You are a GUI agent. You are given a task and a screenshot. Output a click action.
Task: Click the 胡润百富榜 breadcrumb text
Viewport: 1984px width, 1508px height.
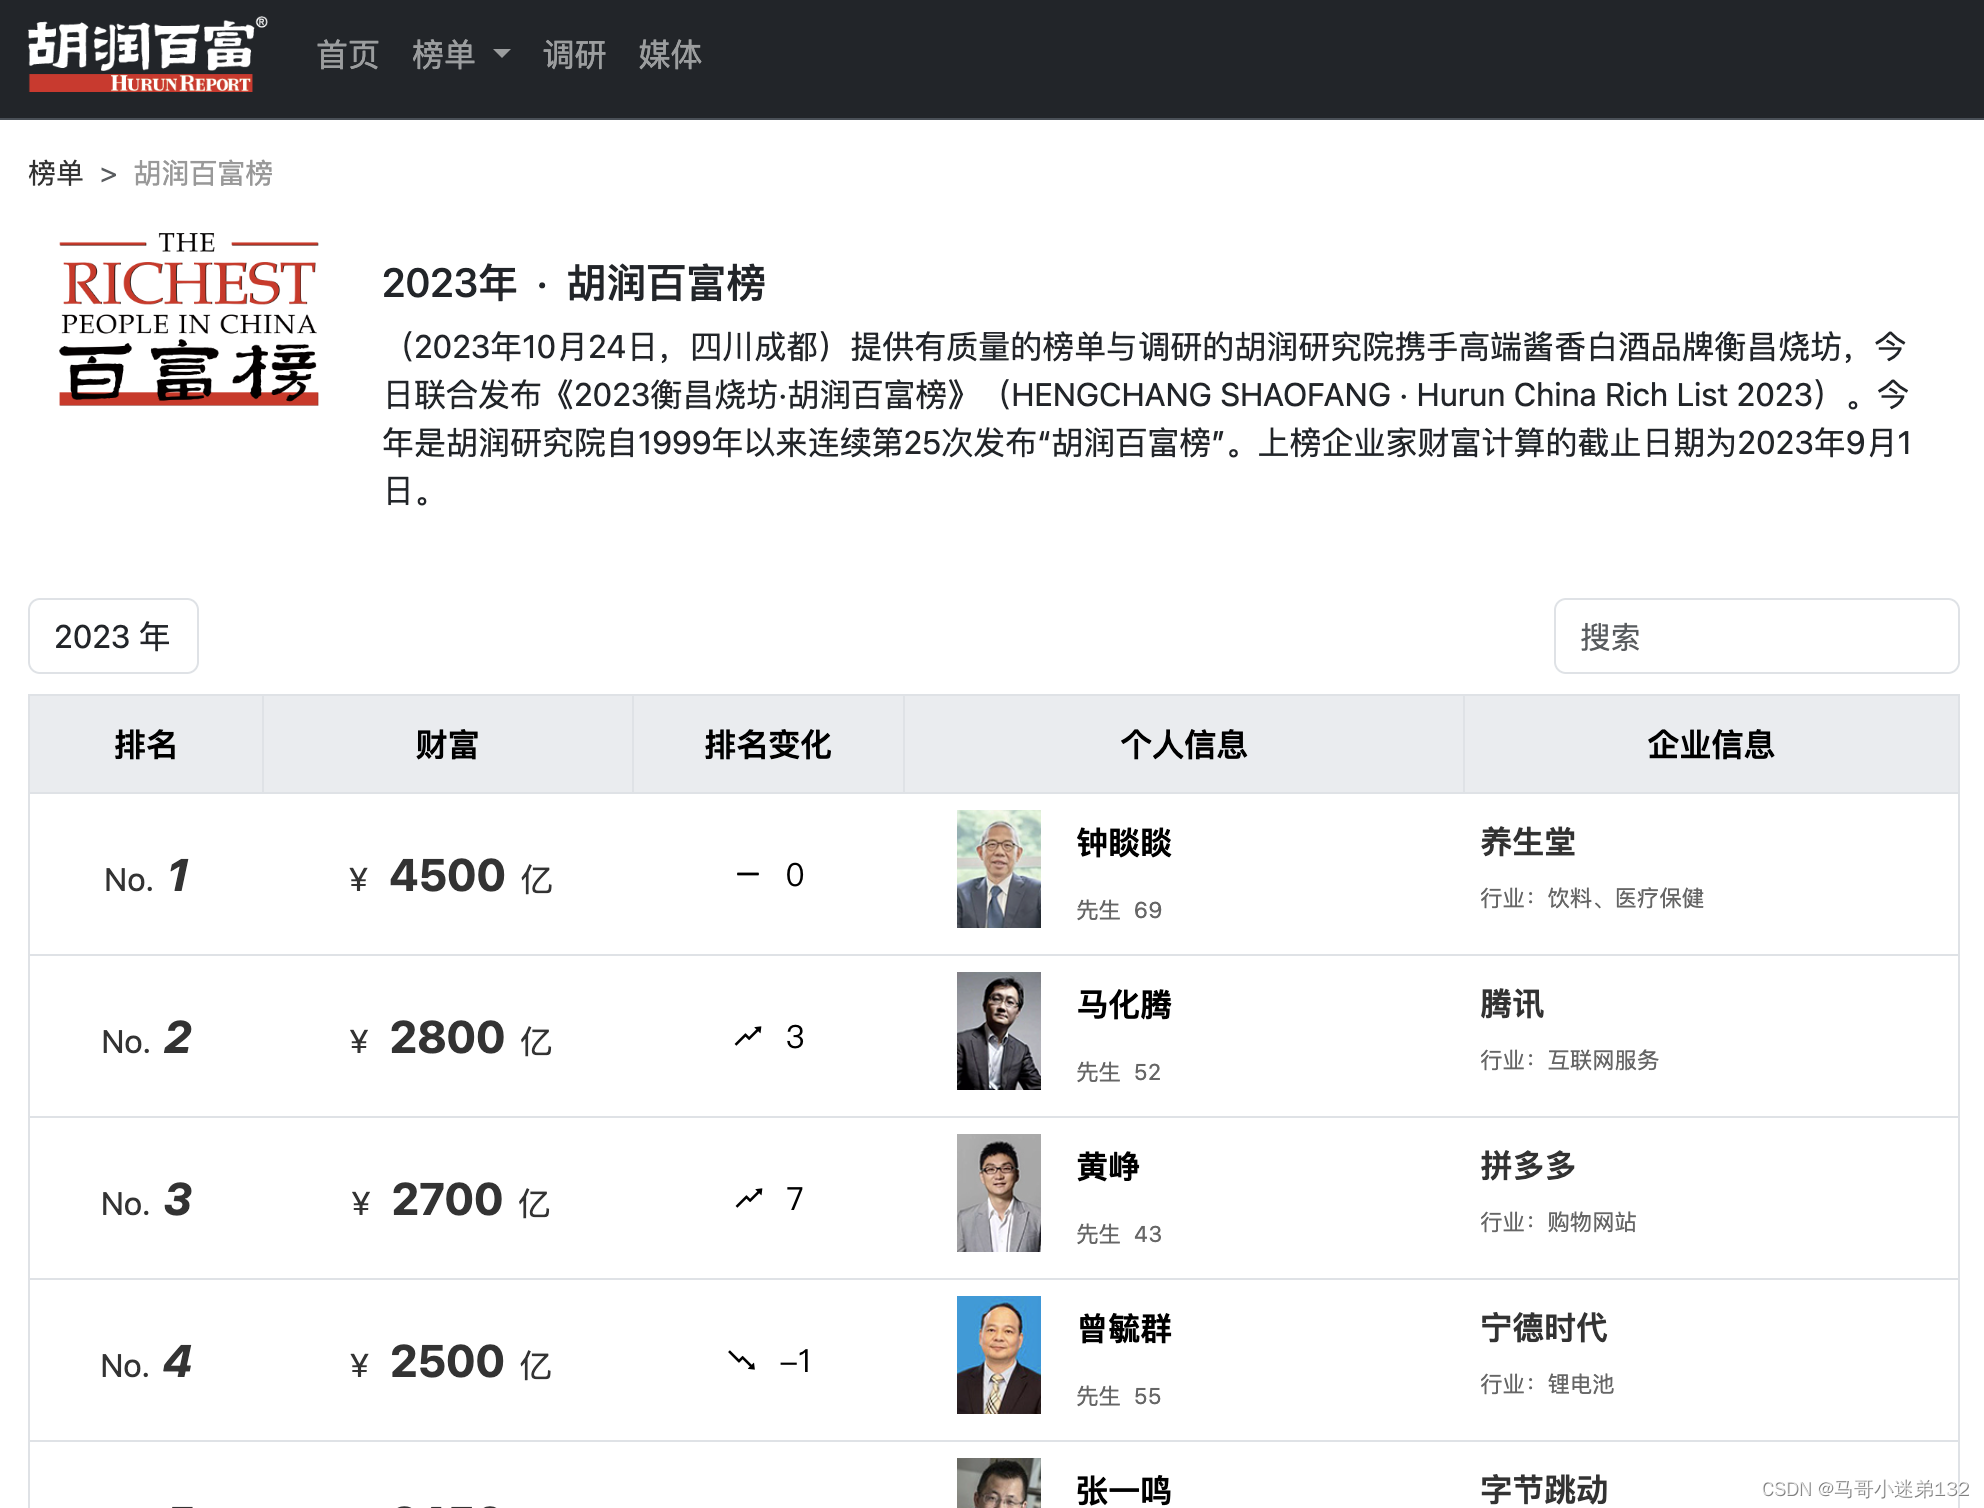click(x=203, y=173)
